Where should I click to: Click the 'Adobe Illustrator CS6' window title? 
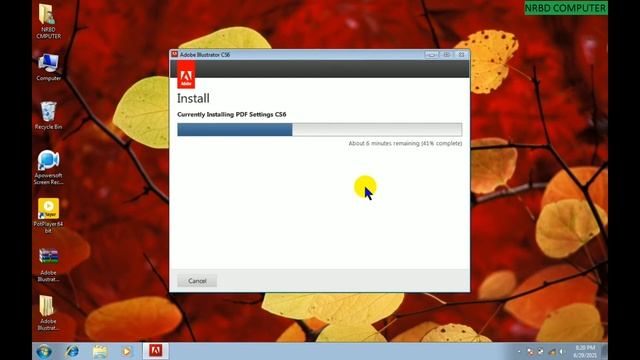(205, 55)
